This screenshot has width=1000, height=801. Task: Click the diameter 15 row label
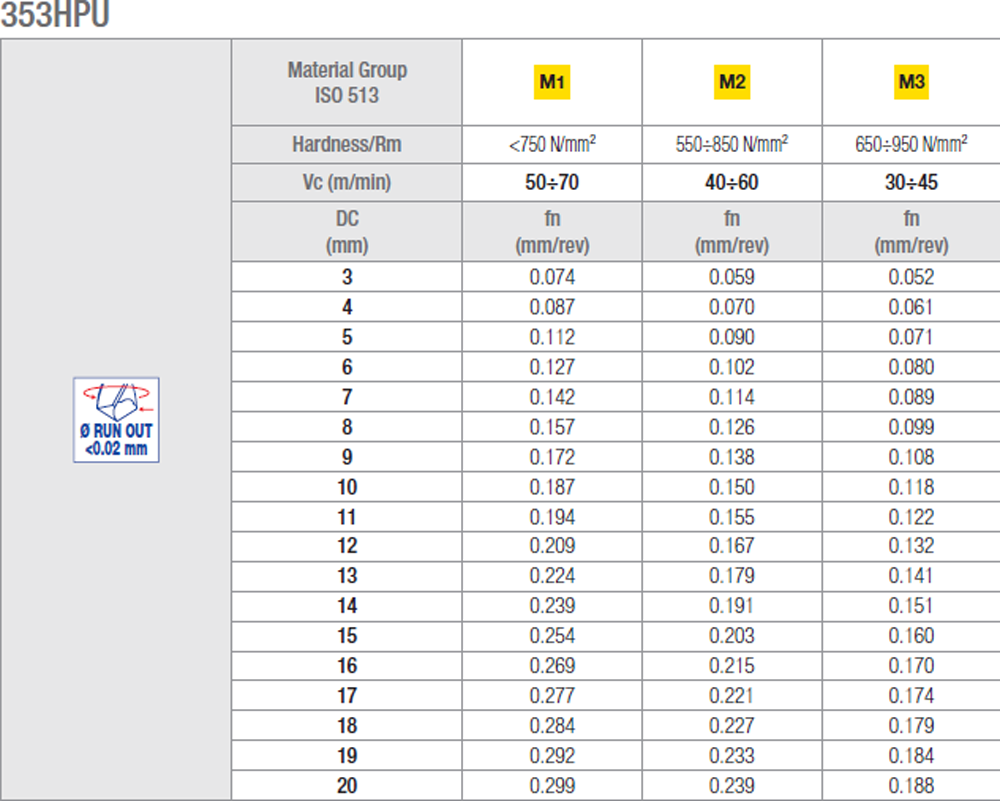click(x=347, y=635)
